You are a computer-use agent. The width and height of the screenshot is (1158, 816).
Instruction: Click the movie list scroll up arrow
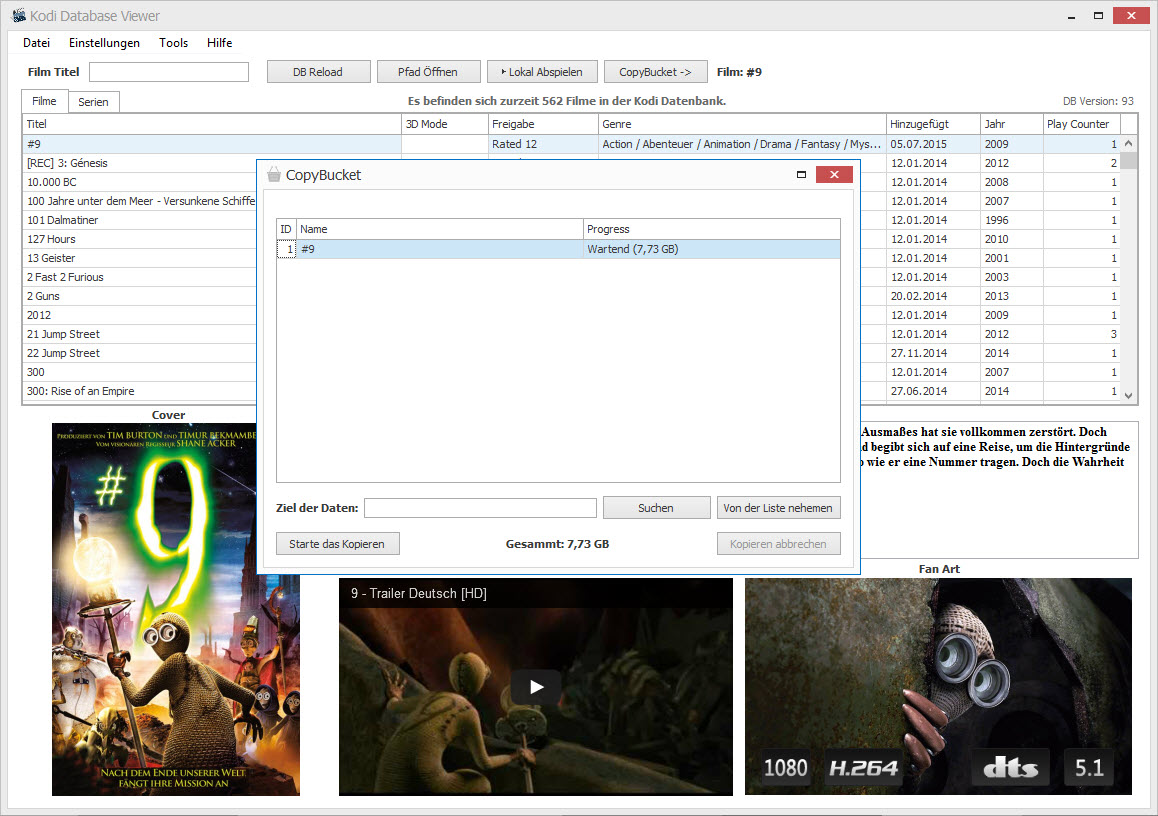click(x=1128, y=144)
